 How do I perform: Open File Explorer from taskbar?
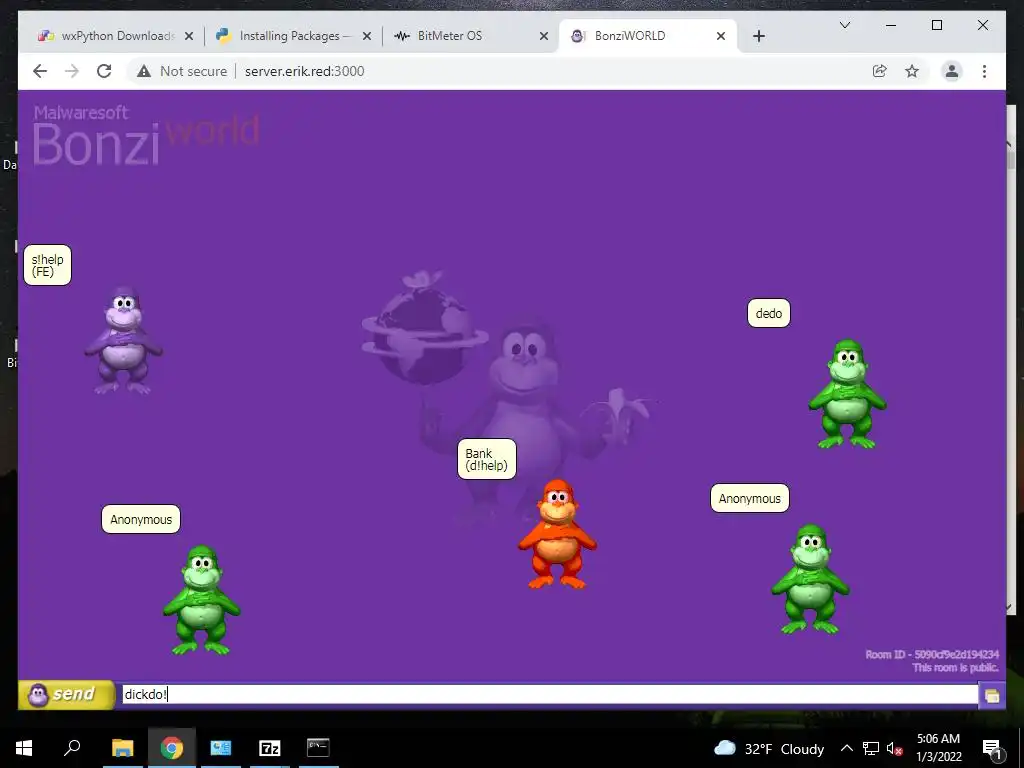(x=122, y=748)
